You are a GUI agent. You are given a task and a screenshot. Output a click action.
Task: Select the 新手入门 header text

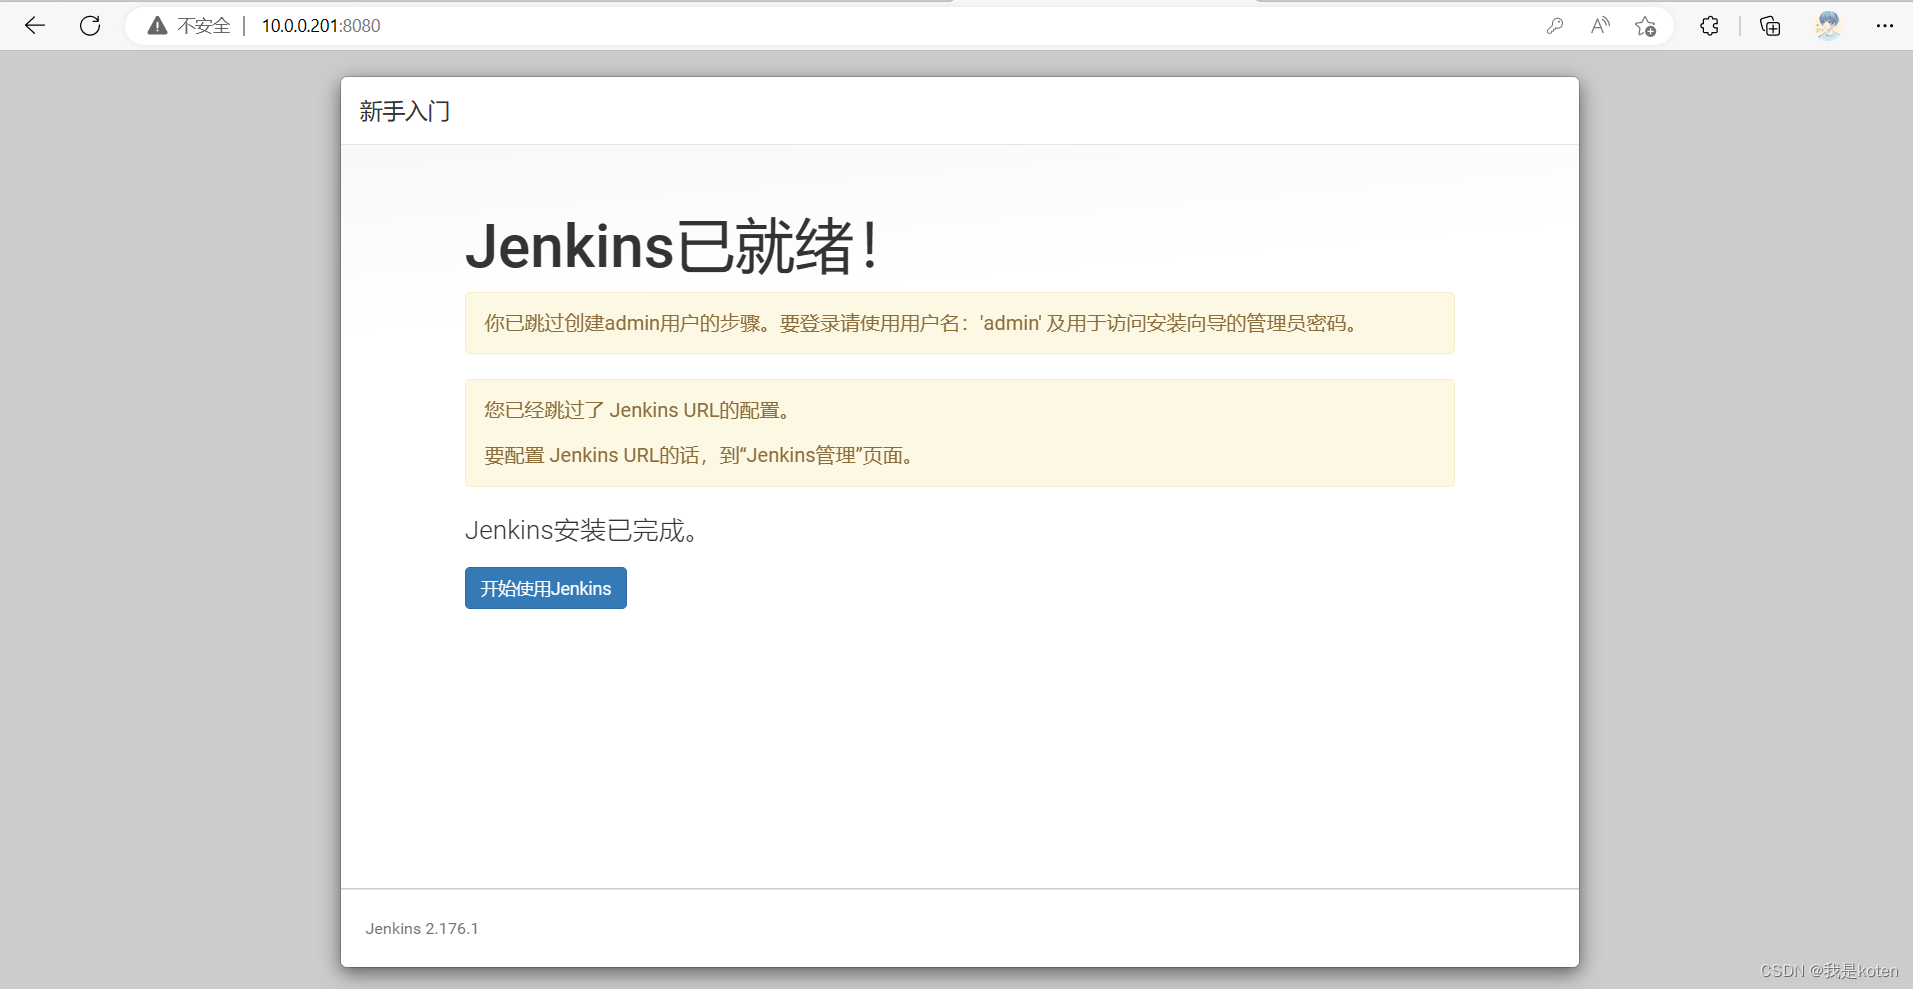[405, 111]
